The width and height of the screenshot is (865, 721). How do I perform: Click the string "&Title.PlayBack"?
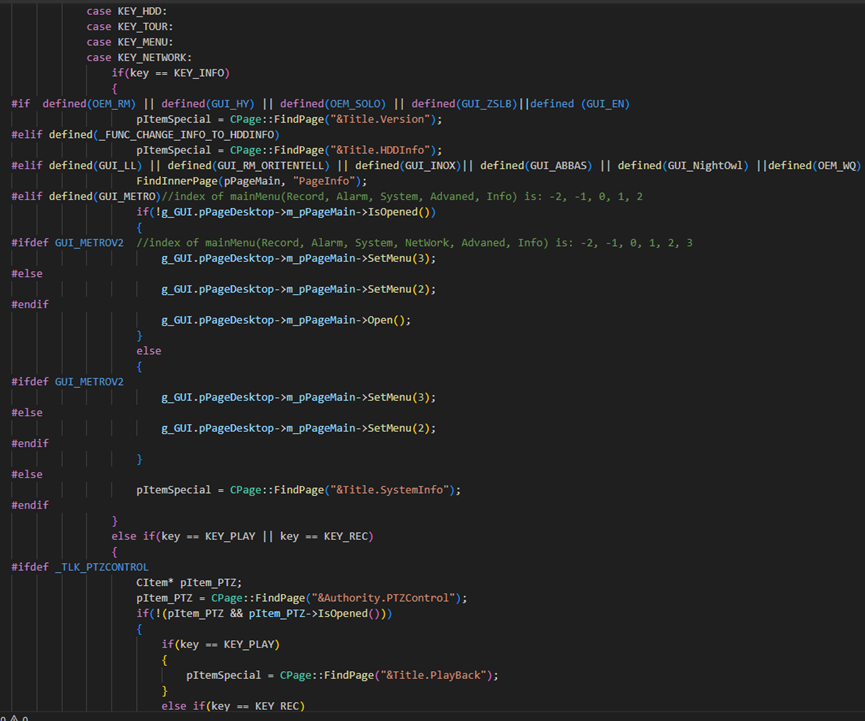[x=433, y=675]
